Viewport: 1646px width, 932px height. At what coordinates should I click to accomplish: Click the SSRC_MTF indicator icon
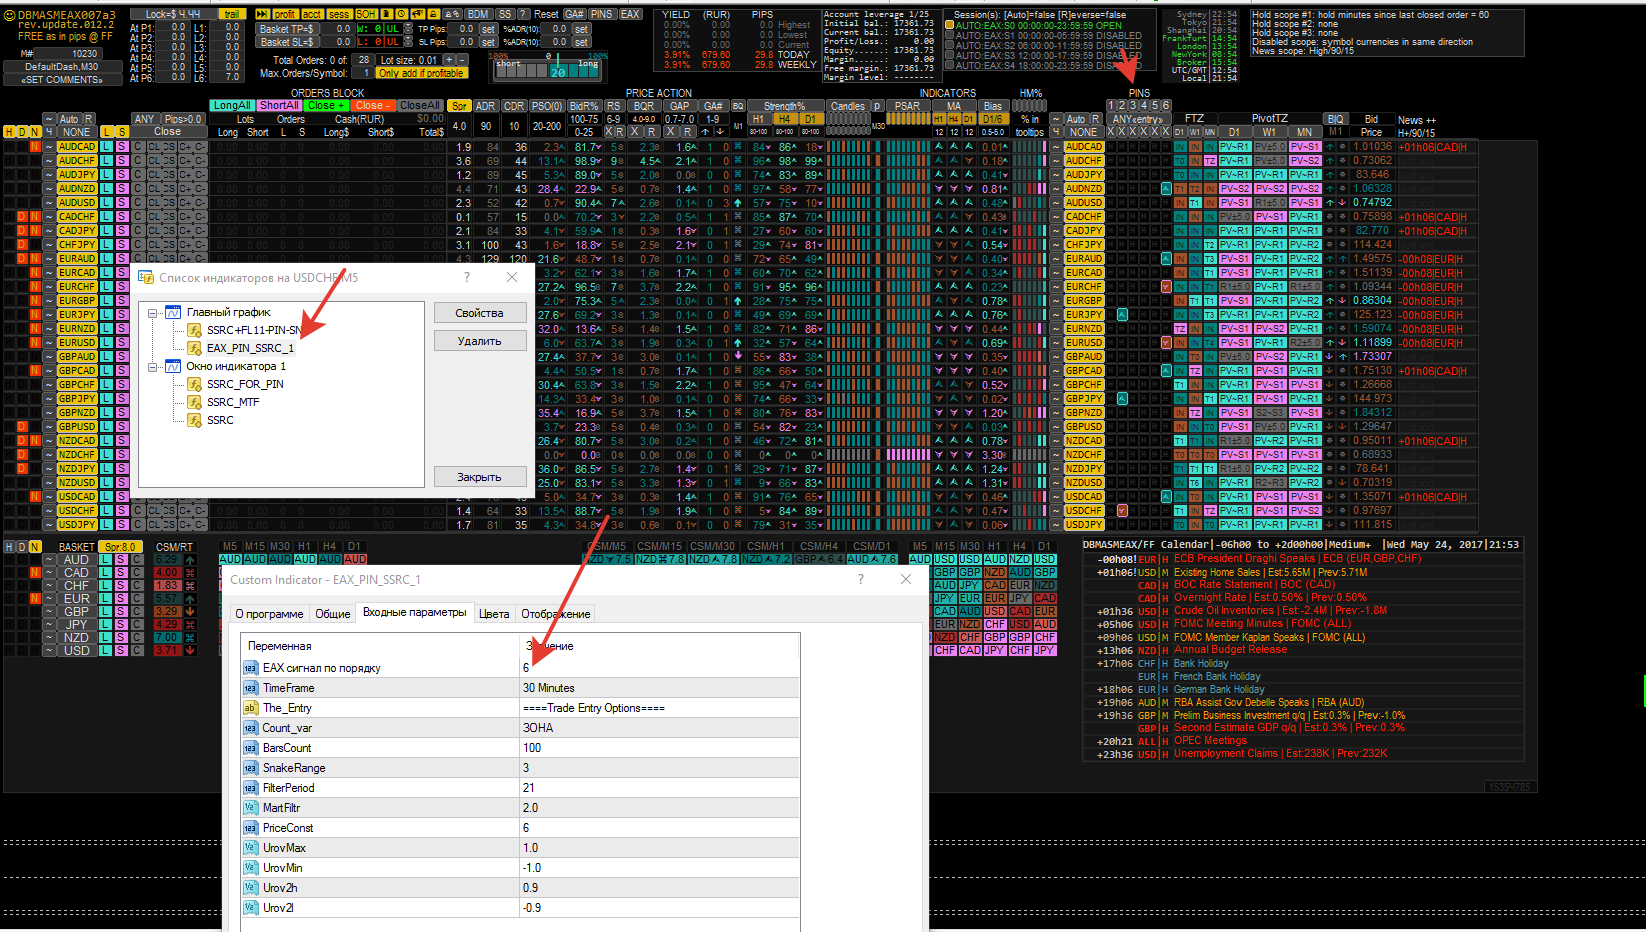click(195, 402)
